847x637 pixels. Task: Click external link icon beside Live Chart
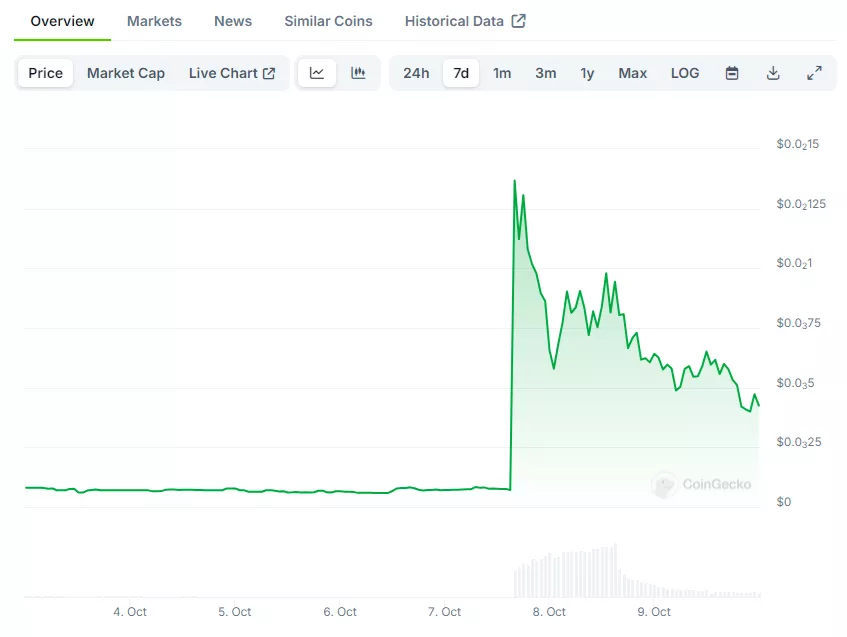(x=271, y=72)
